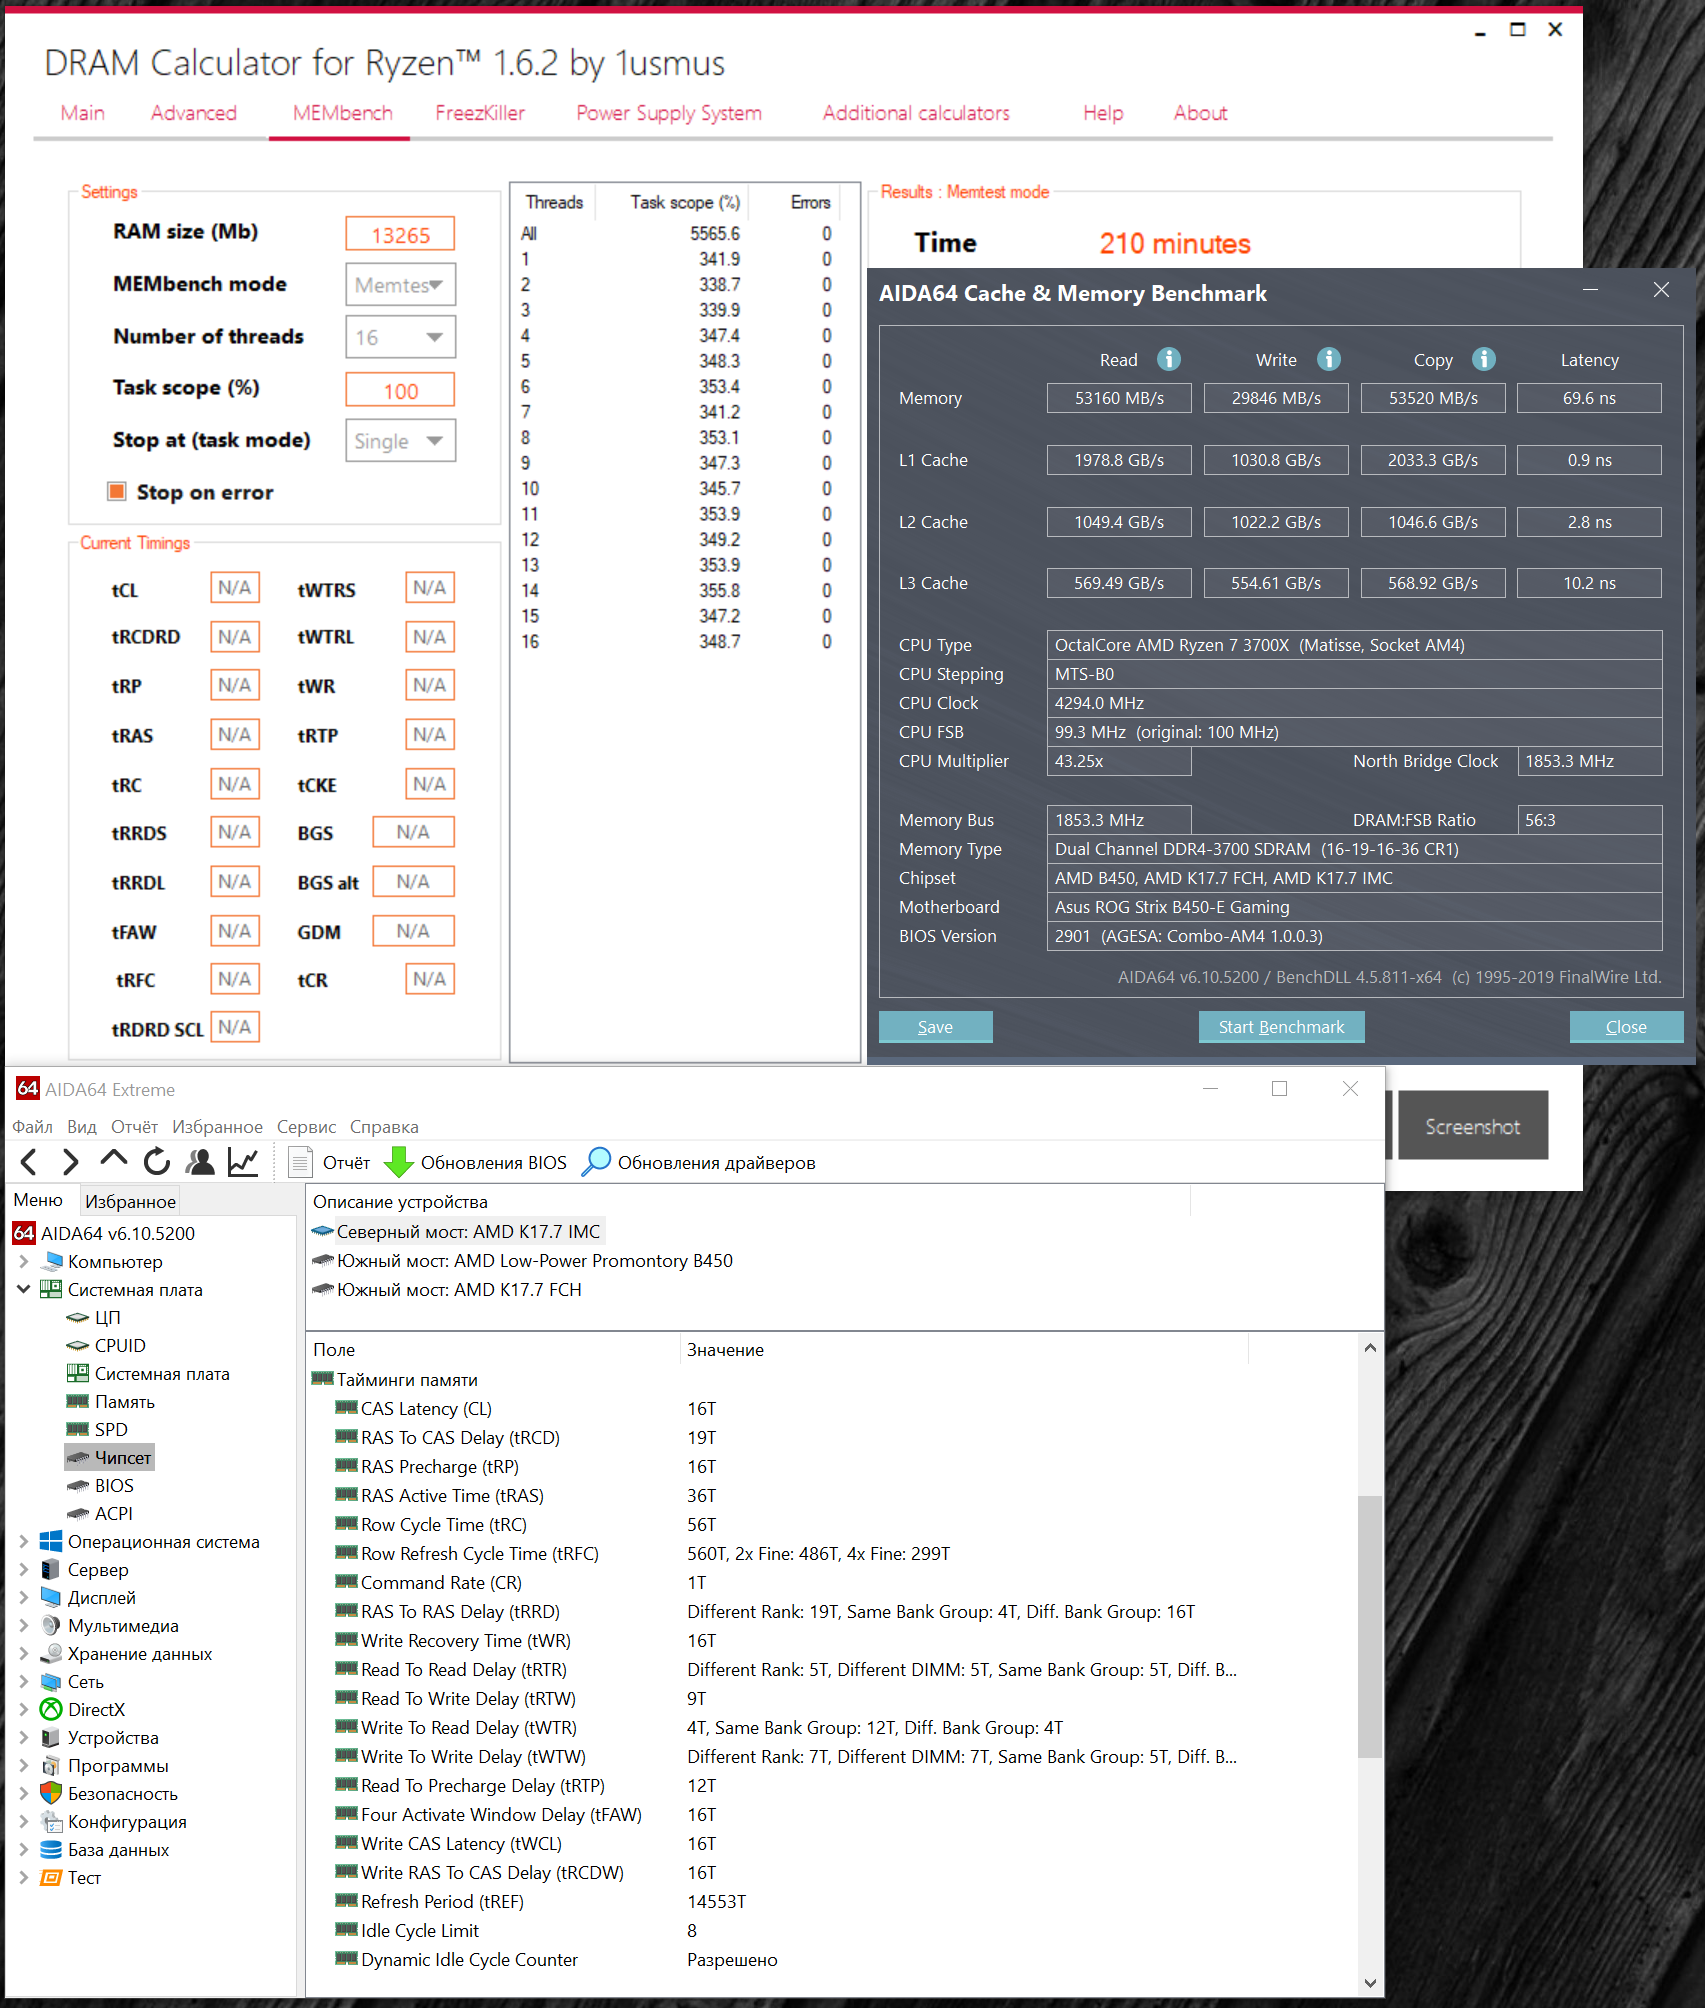Click Close in the benchmark dialog
Screen dimensions: 1705x2008
(1626, 1027)
